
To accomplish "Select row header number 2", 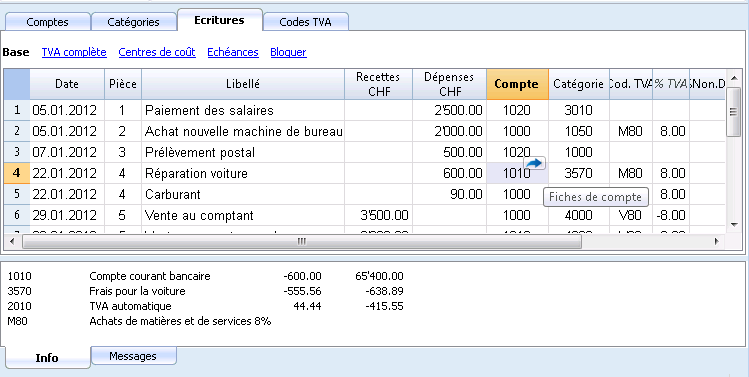I will (x=17, y=131).
